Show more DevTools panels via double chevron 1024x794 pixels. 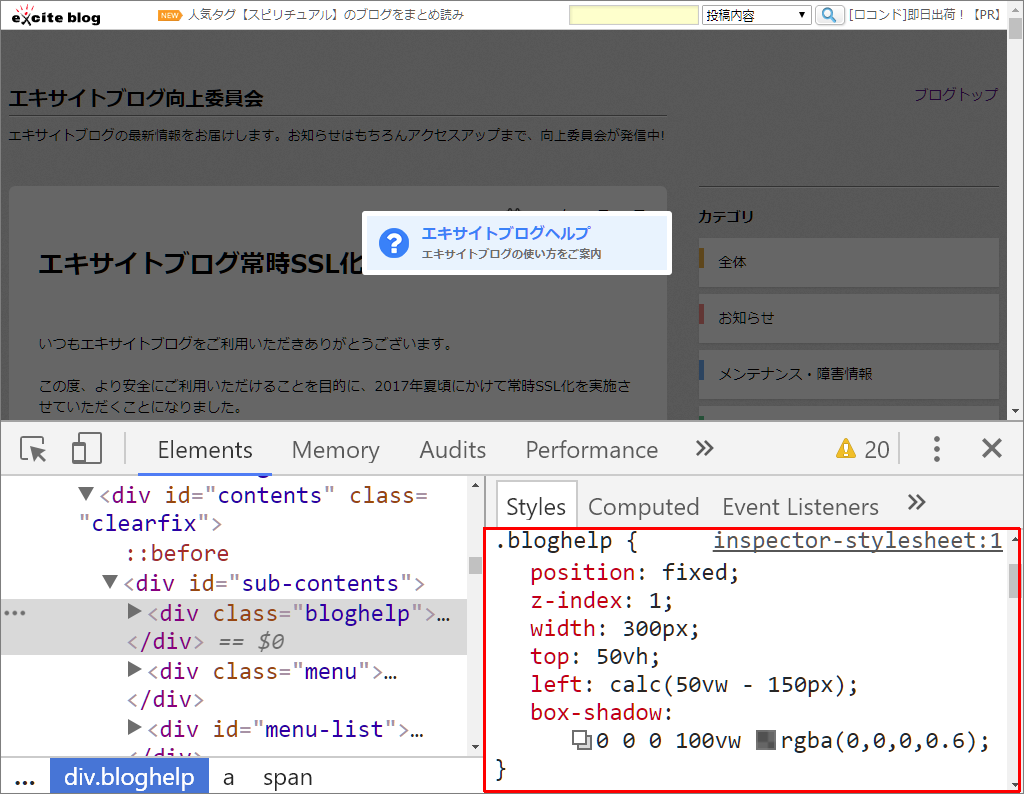pyautogui.click(x=705, y=449)
